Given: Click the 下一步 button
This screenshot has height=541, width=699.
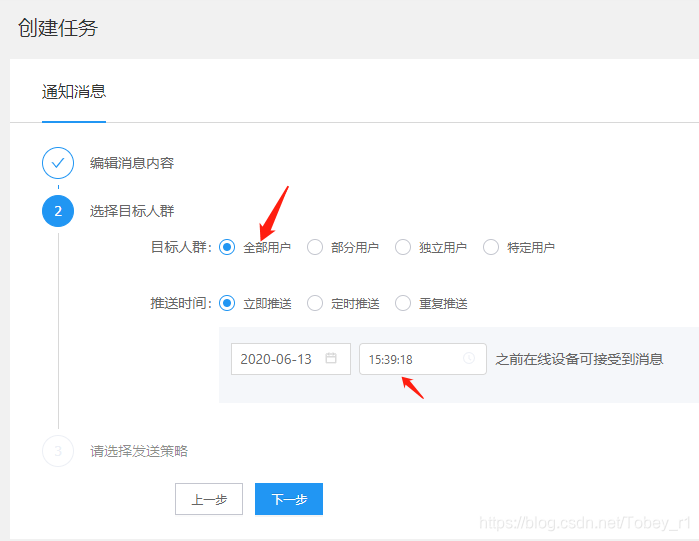Looking at the screenshot, I should tap(289, 499).
